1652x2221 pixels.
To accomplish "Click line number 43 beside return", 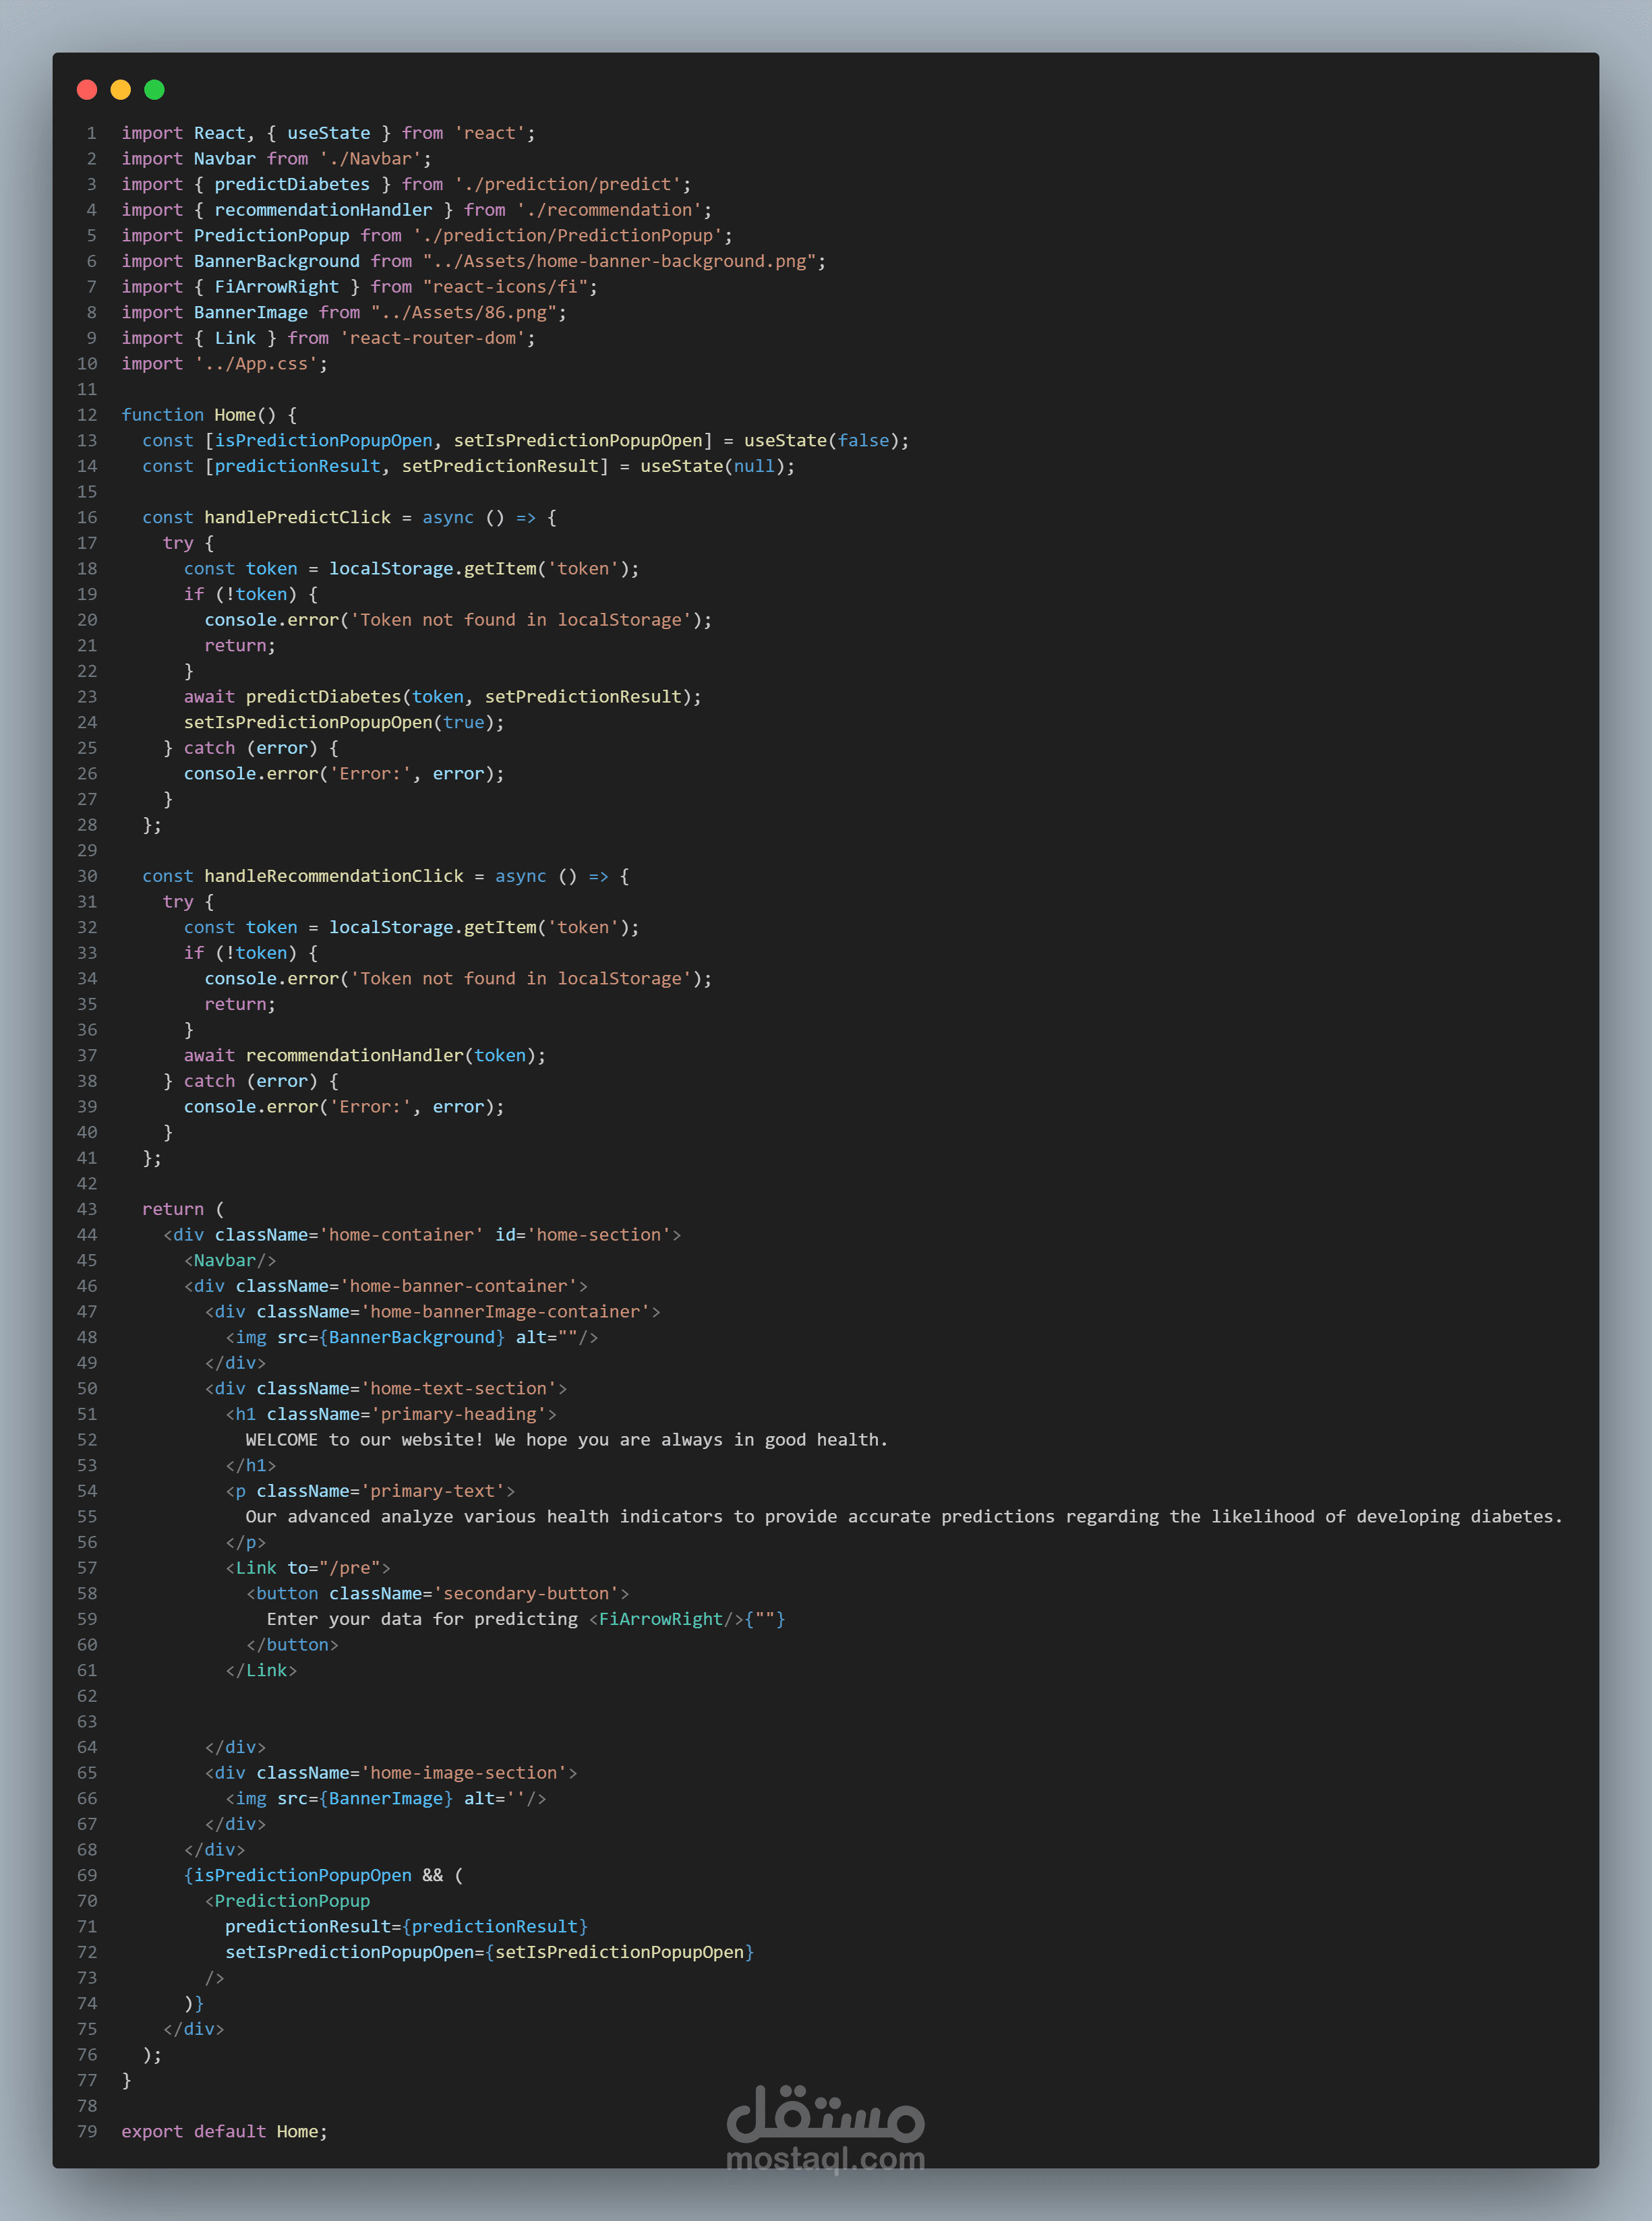I will pyautogui.click(x=87, y=1209).
